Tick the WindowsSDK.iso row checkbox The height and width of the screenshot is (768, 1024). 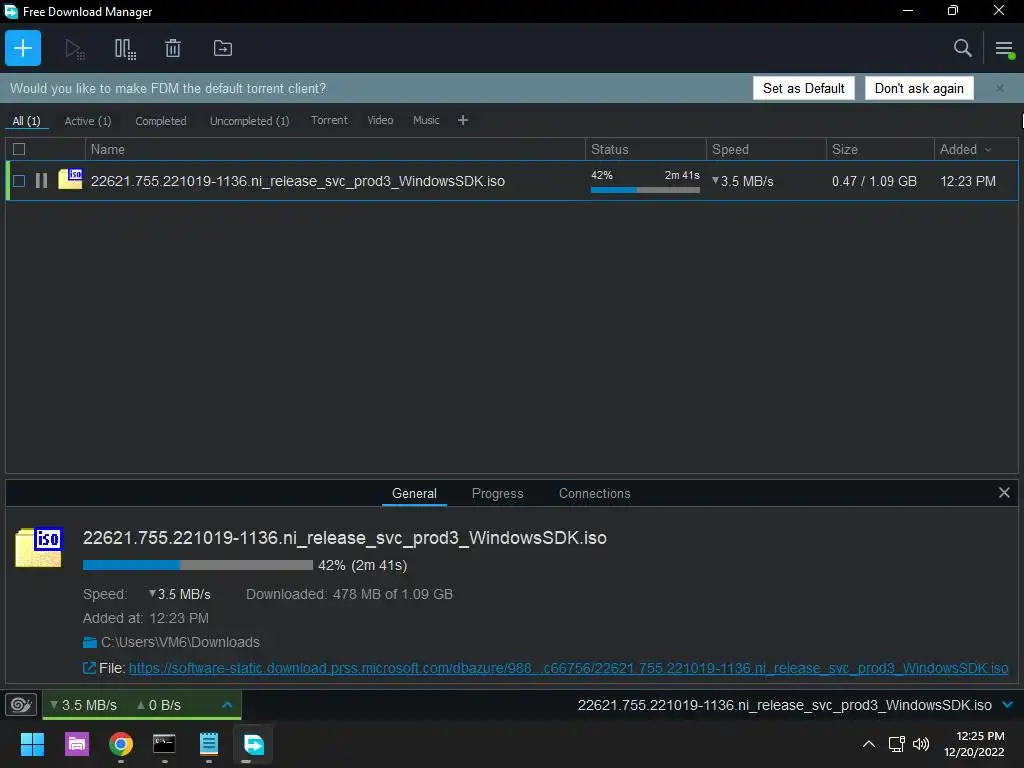[19, 181]
